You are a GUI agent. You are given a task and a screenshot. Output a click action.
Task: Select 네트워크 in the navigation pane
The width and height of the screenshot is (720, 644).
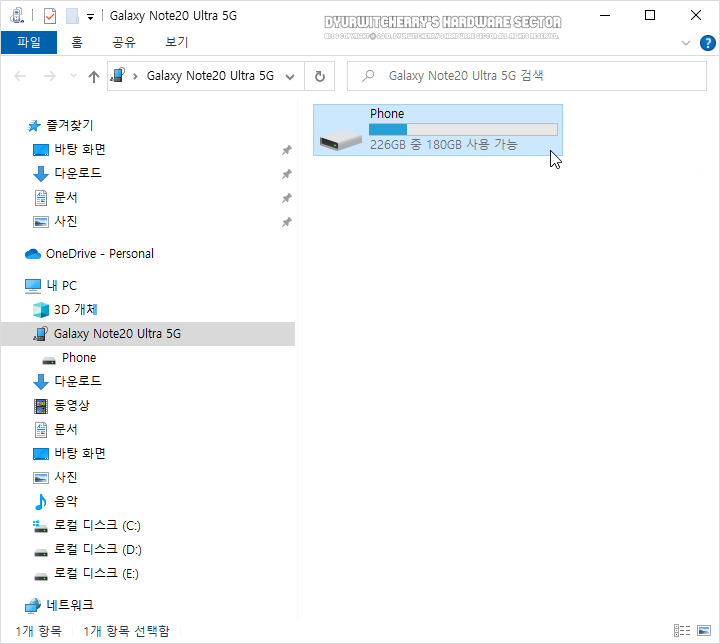[x=70, y=605]
